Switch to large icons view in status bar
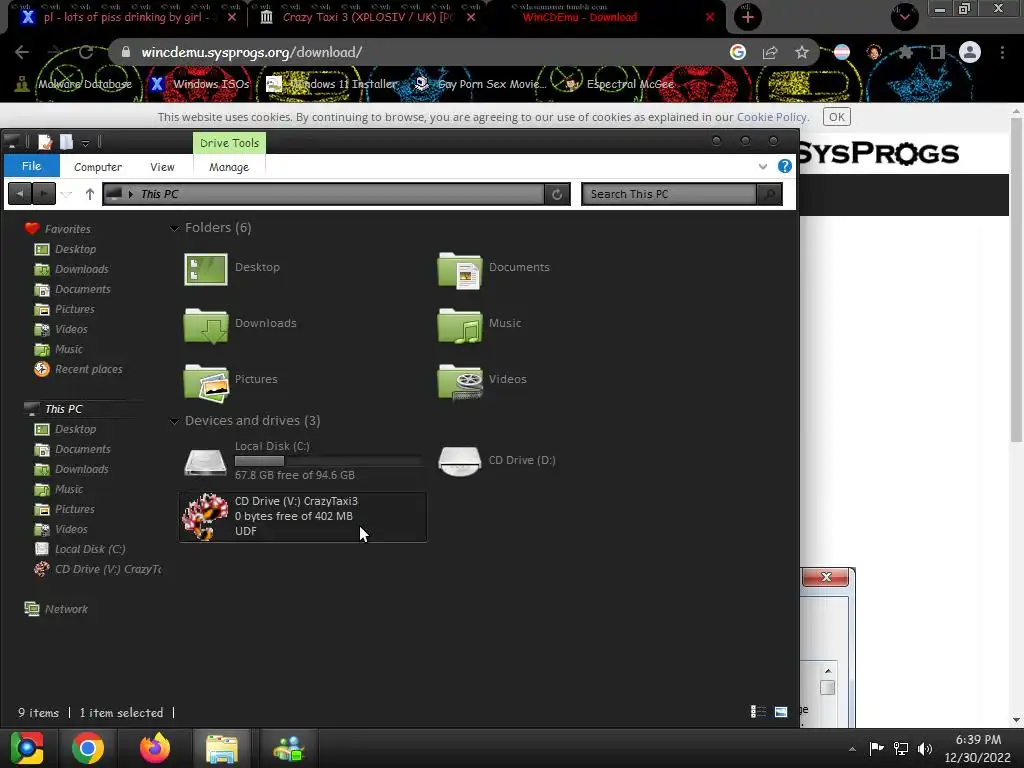The image size is (1024, 768). click(x=780, y=711)
